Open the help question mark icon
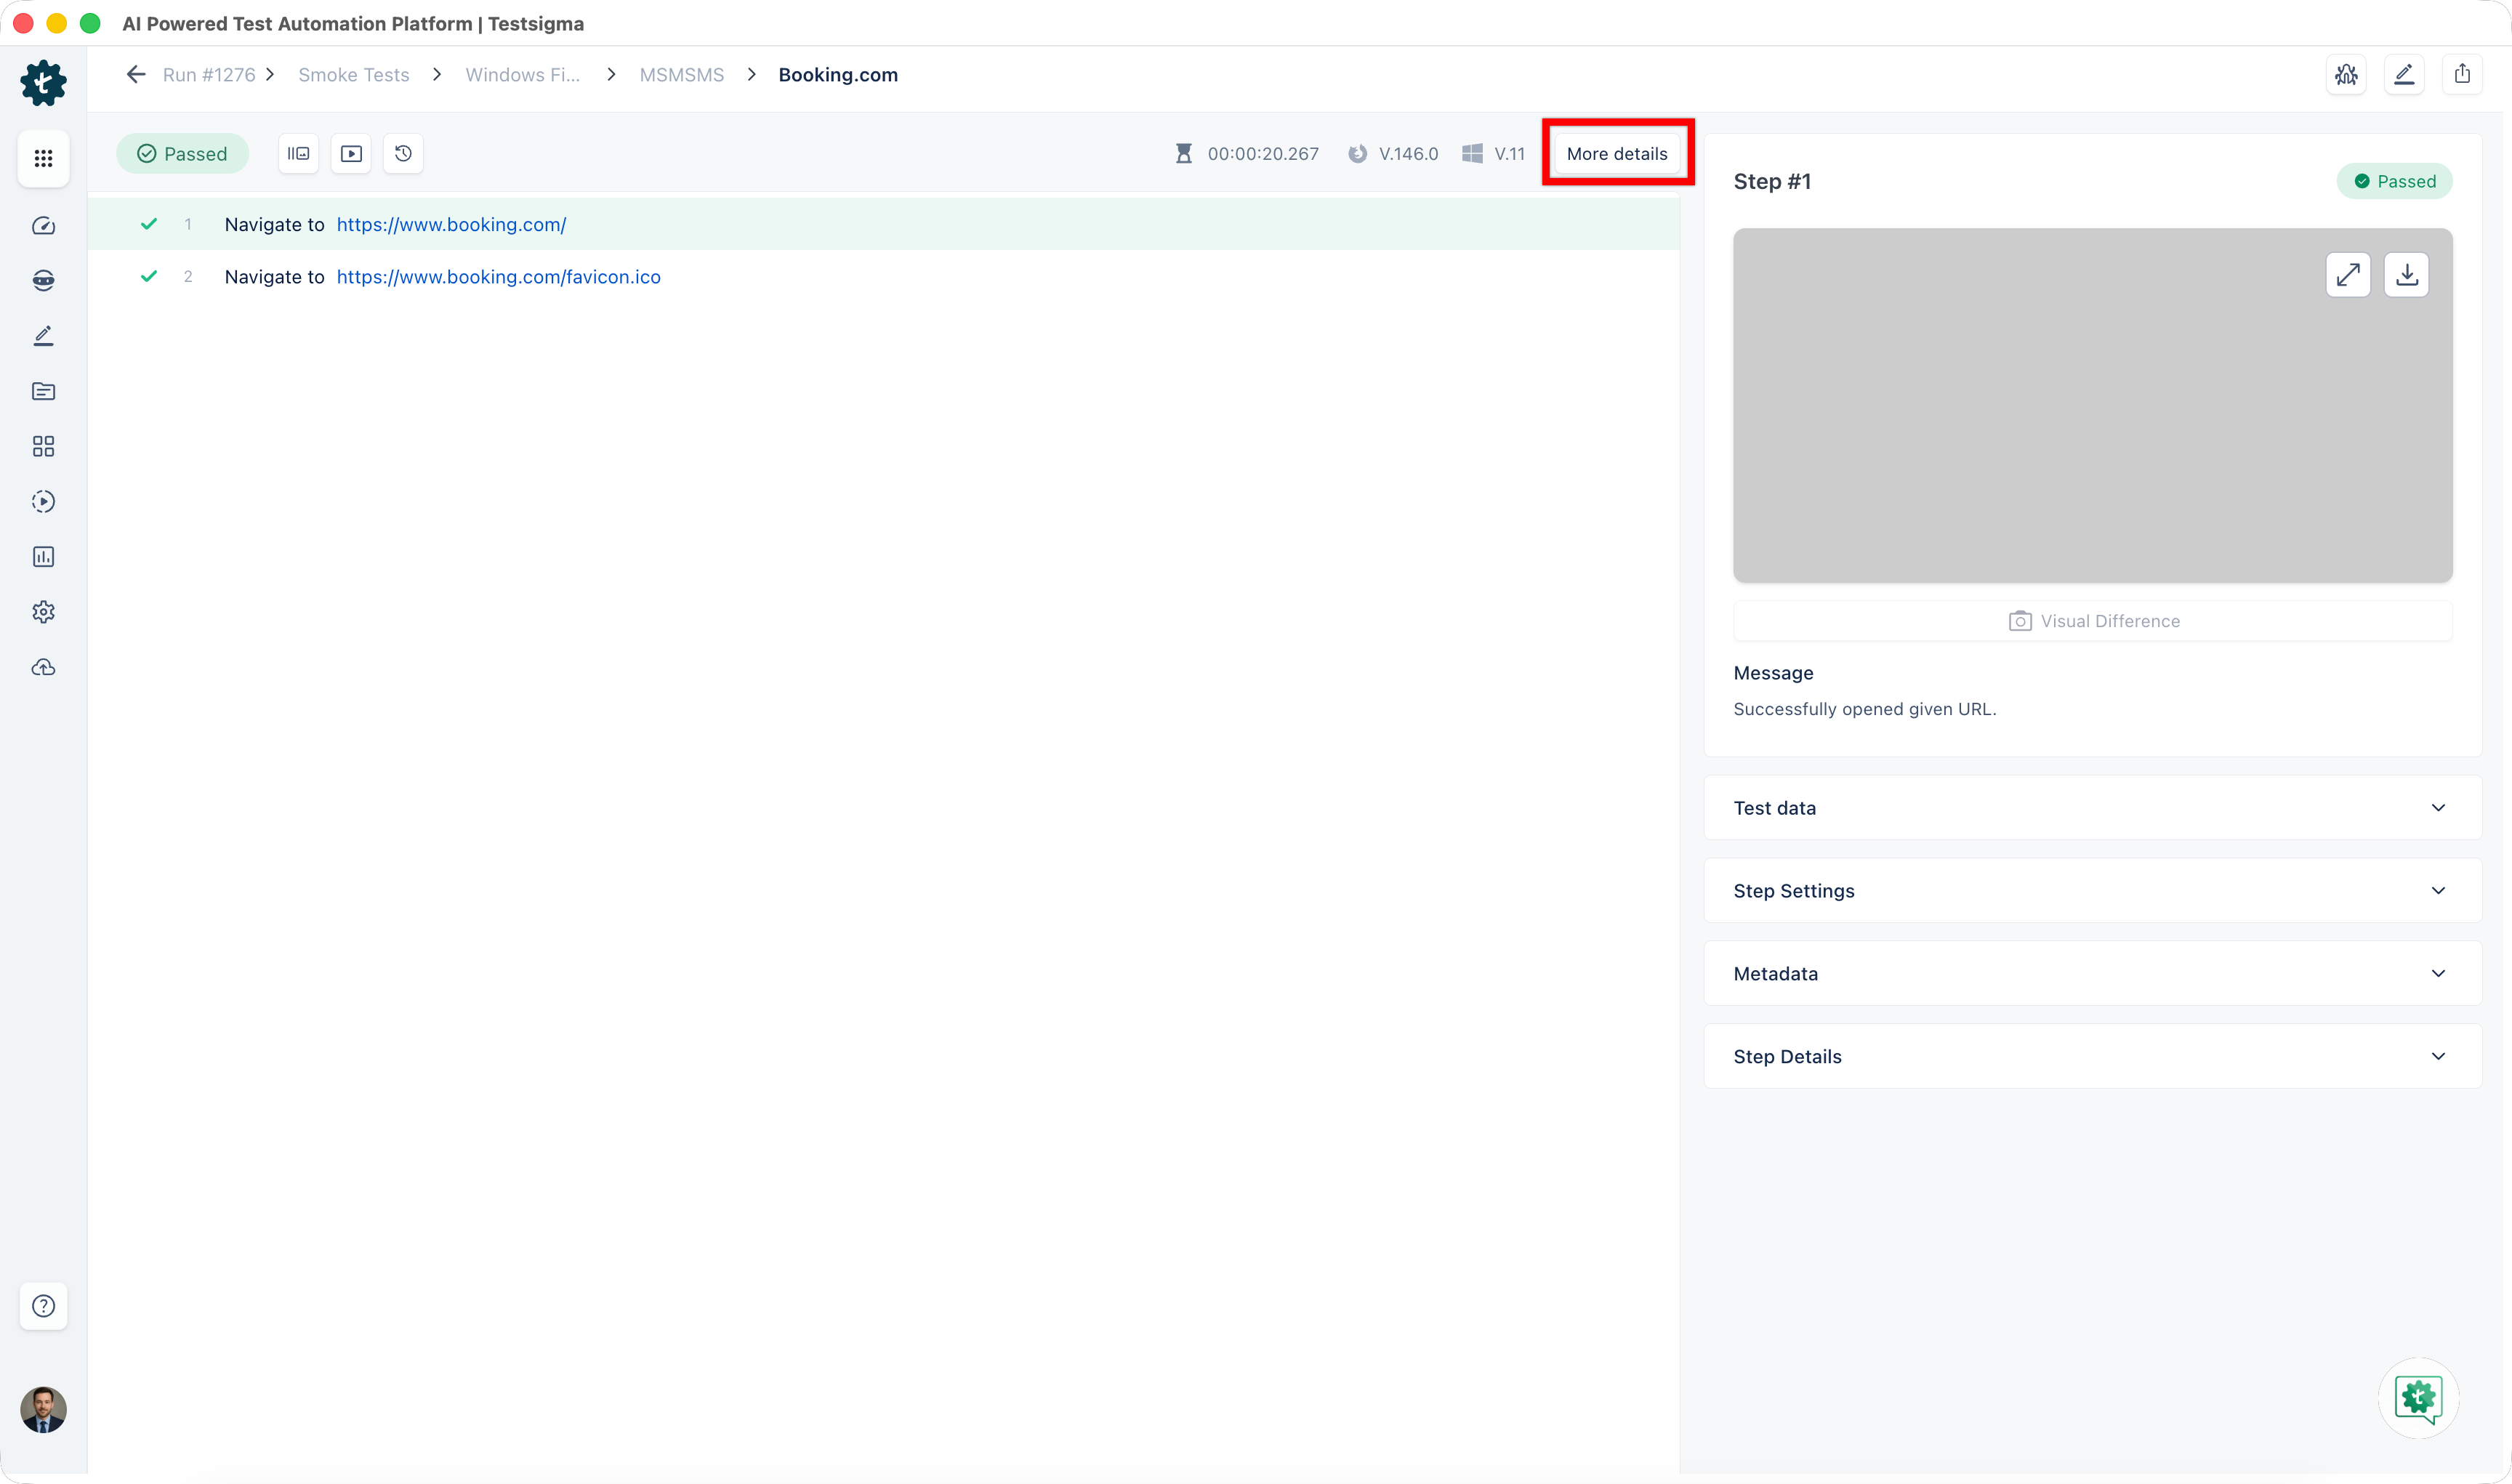 coord(43,1306)
